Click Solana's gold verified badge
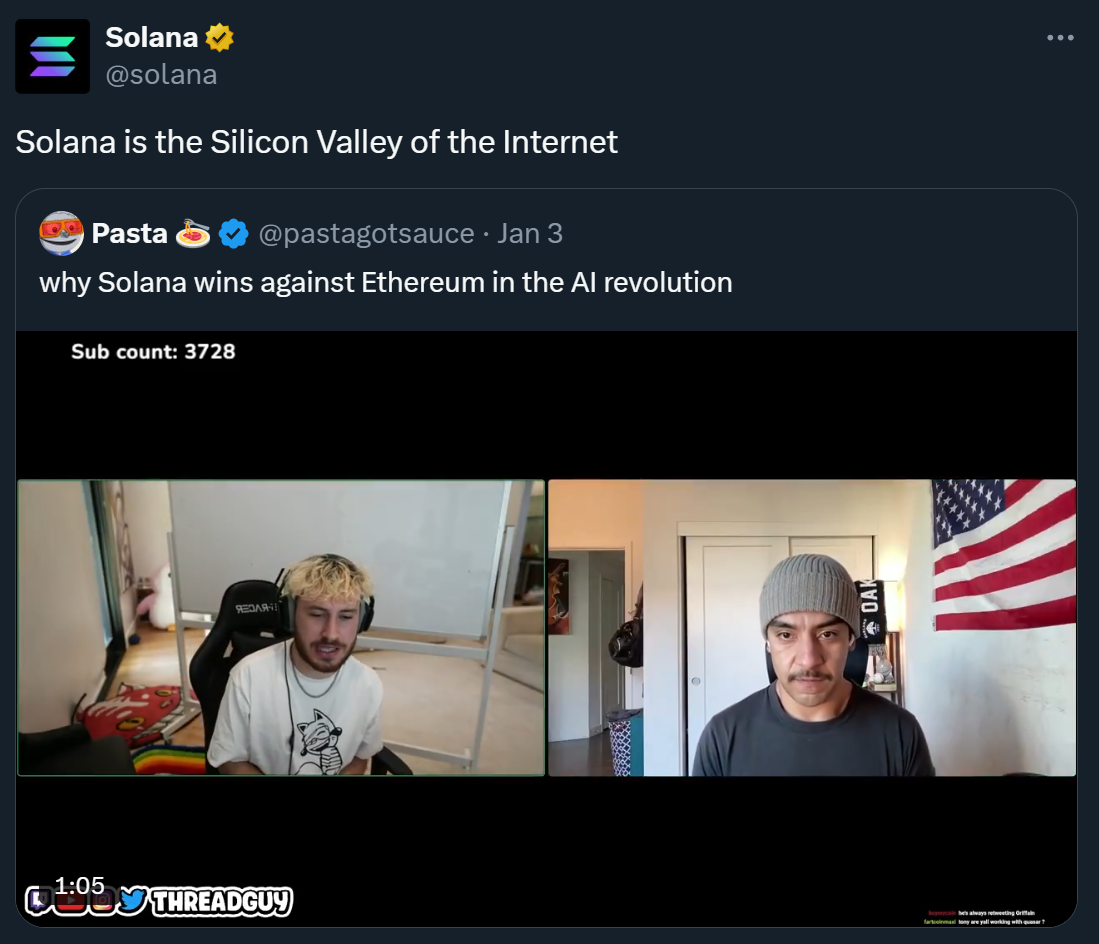Viewport: 1099px width, 944px height. pyautogui.click(x=219, y=37)
